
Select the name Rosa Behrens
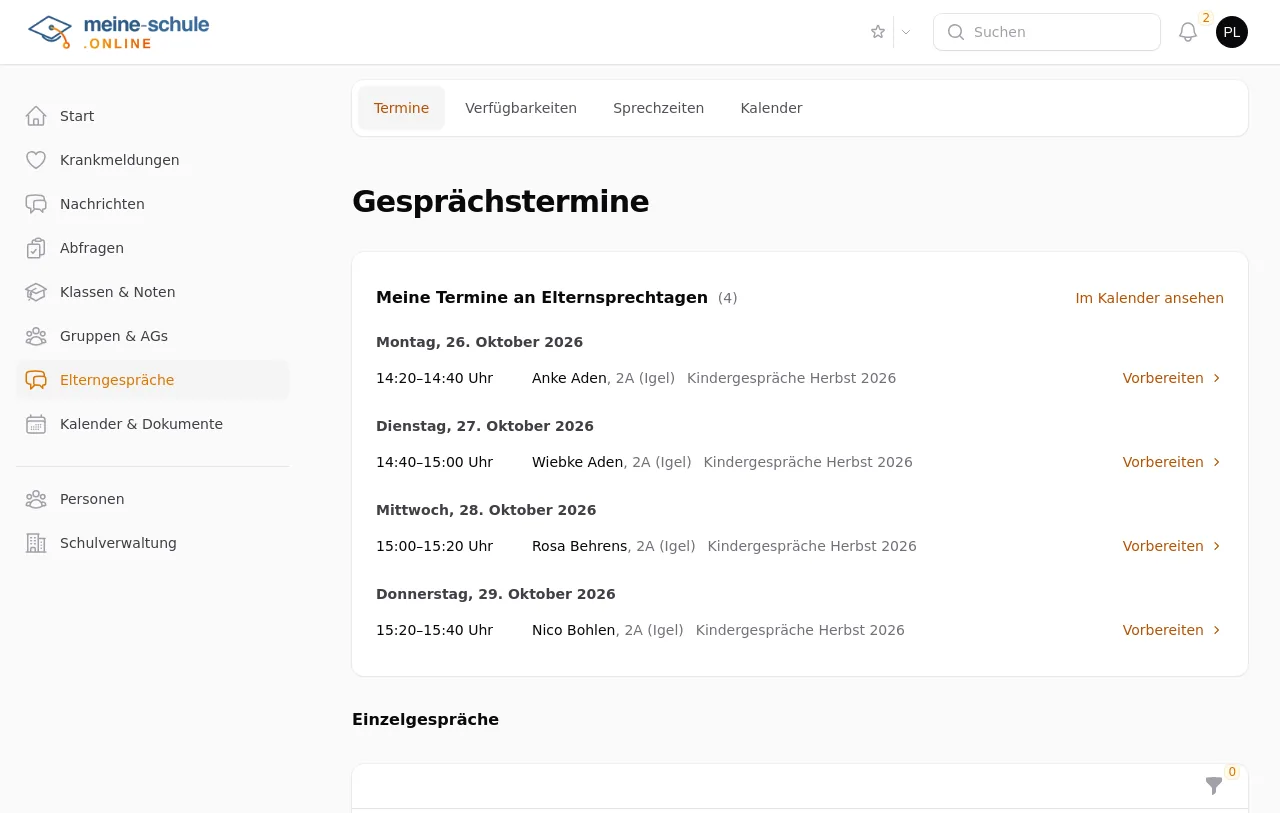(x=580, y=546)
